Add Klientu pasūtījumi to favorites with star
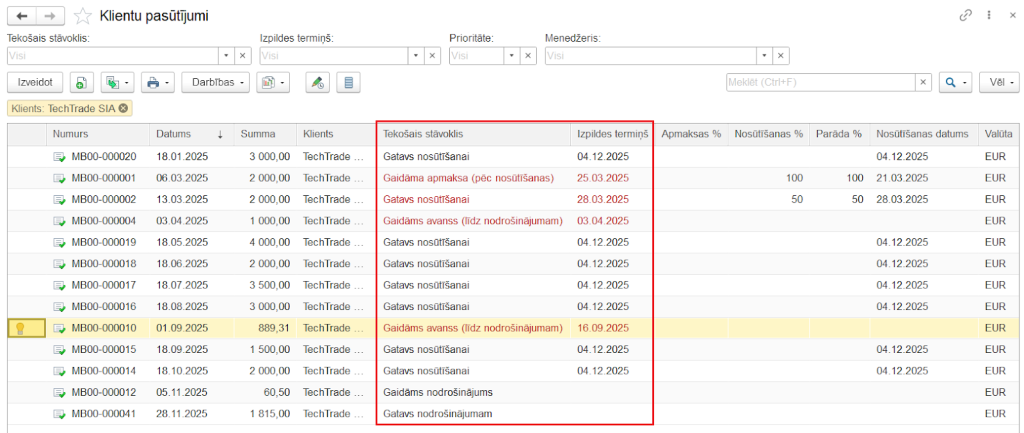Screen dimensions: 1024x433 pos(83,16)
